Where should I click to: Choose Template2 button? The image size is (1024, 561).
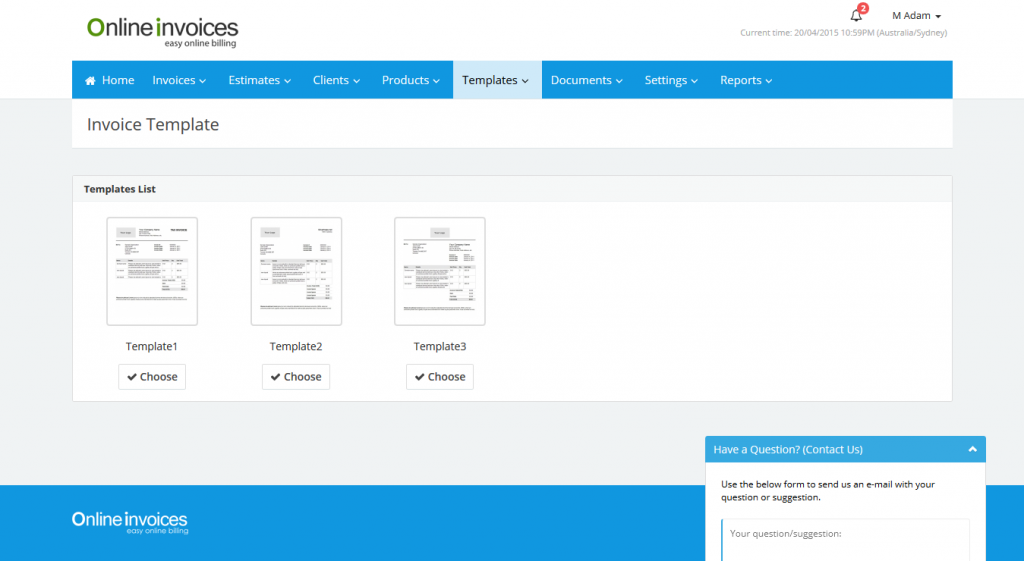pos(296,377)
